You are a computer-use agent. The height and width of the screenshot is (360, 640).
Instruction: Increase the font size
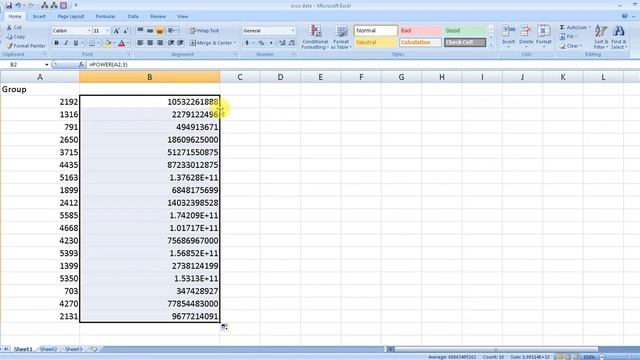click(x=116, y=31)
